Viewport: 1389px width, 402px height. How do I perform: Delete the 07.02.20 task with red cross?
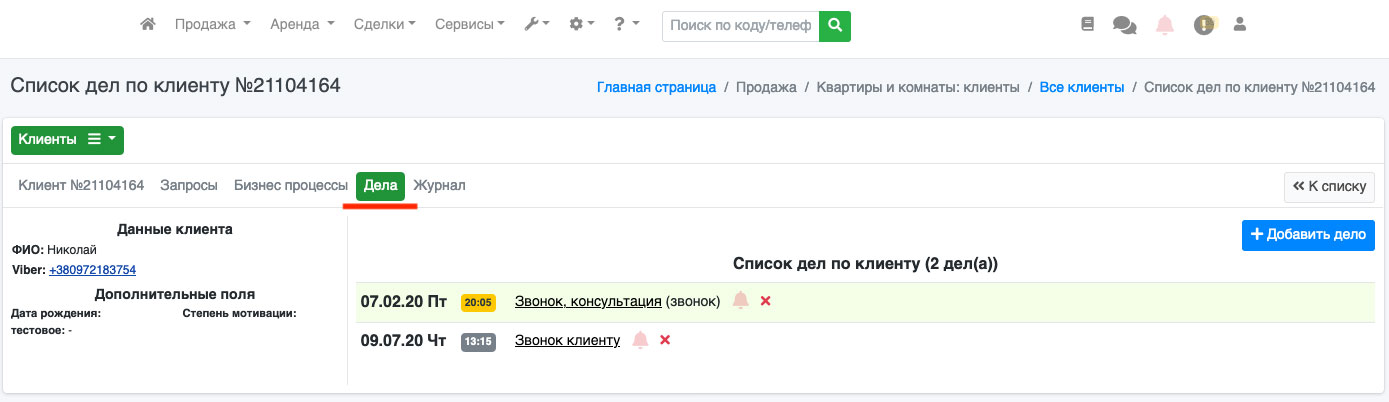click(x=766, y=301)
